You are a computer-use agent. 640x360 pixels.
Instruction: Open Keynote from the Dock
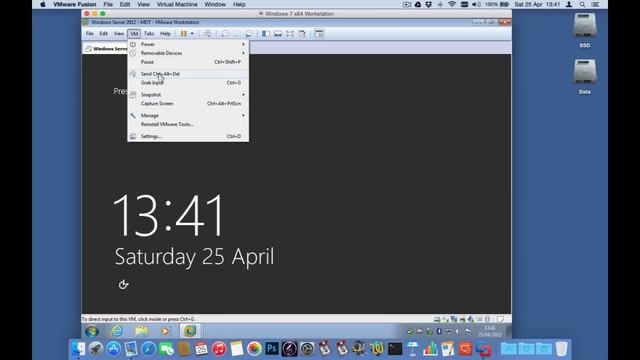point(413,349)
